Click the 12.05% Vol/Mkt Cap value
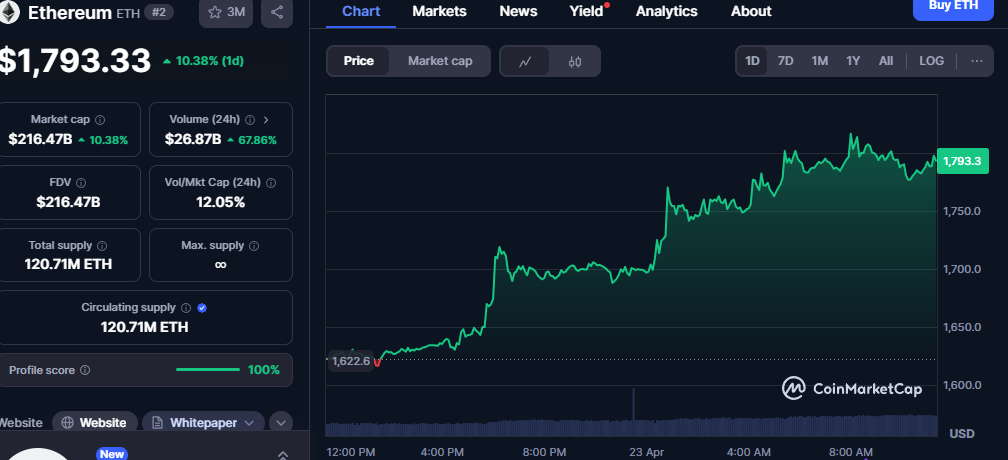Viewport: 1008px width, 460px height. point(220,202)
